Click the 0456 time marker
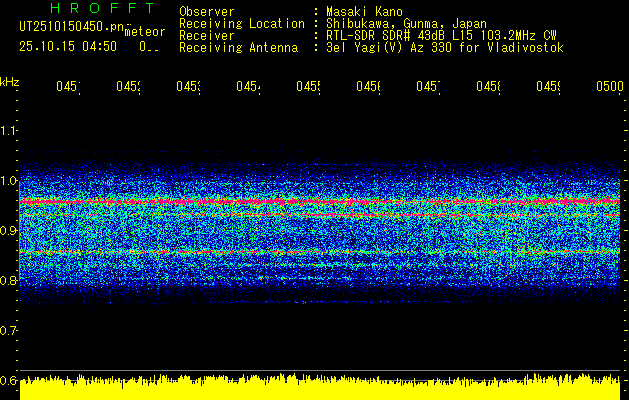 (x=369, y=86)
